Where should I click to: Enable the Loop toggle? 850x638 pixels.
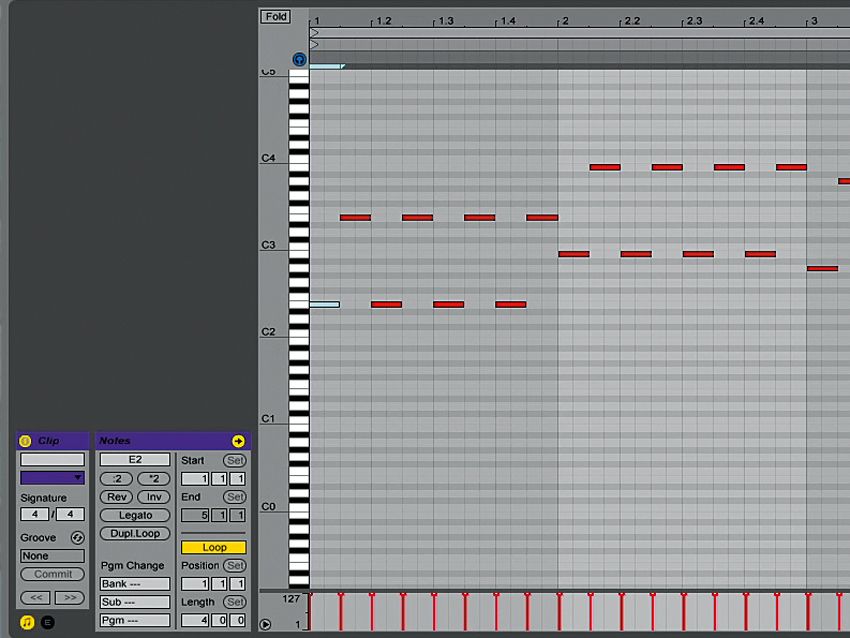[212, 547]
